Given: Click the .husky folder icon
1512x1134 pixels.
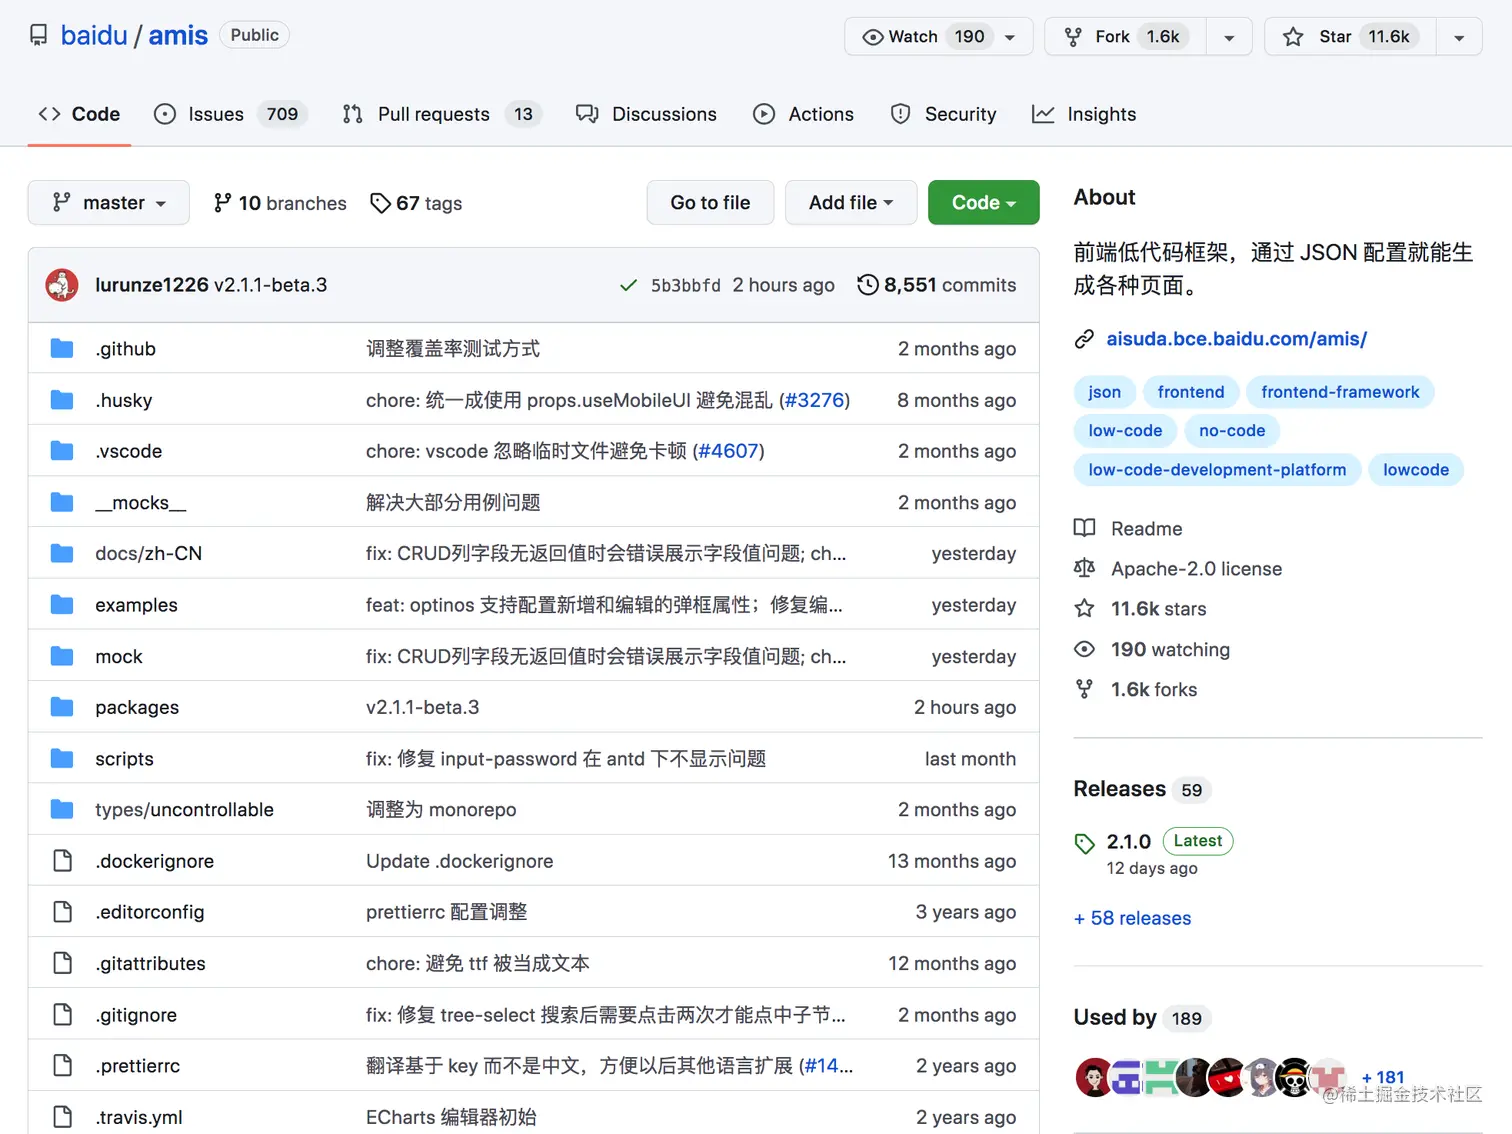Looking at the screenshot, I should tap(62, 400).
